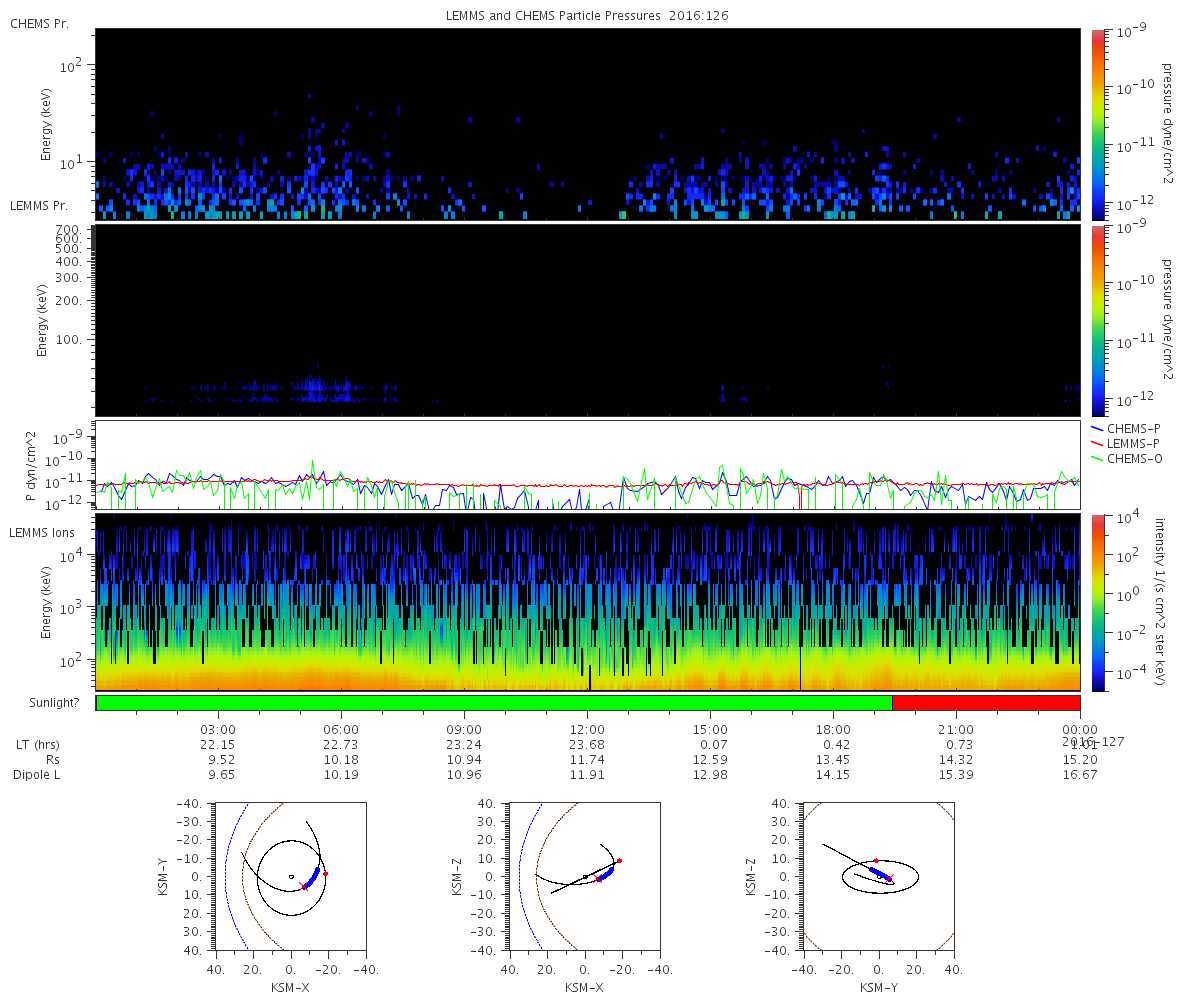Click the LEMMS pressure color scale bar
Screen dimensions: 1200x1000
pyautogui.click(x=1098, y=320)
